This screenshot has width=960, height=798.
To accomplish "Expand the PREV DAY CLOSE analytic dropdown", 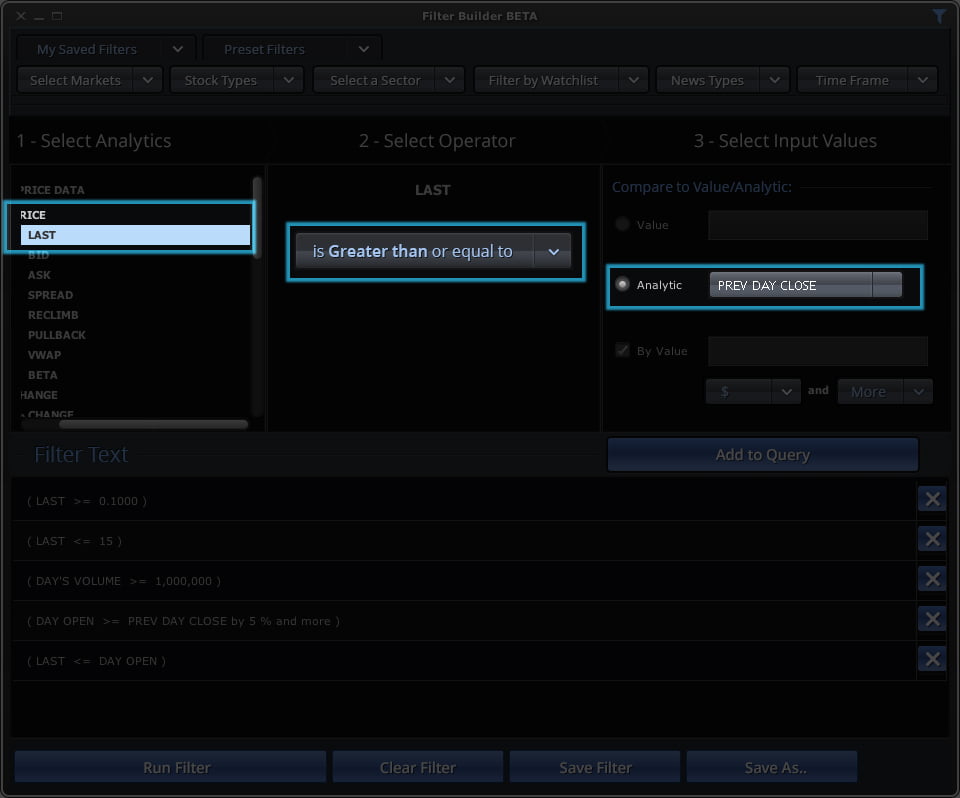I will pyautogui.click(x=886, y=285).
